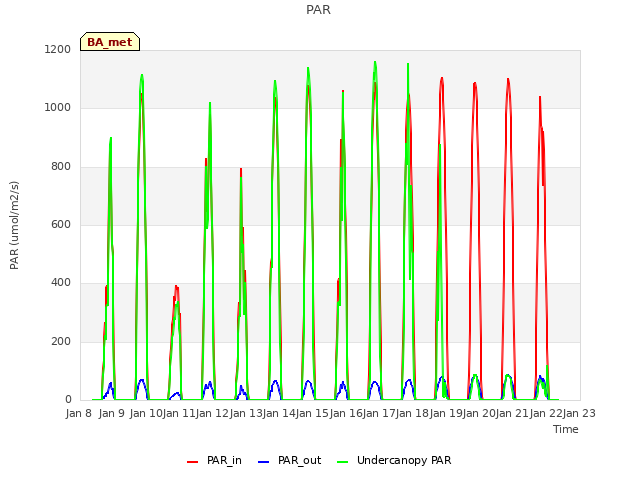
Task: Click the blue PAR_out legend swatch
Action: pyautogui.click(x=264, y=462)
